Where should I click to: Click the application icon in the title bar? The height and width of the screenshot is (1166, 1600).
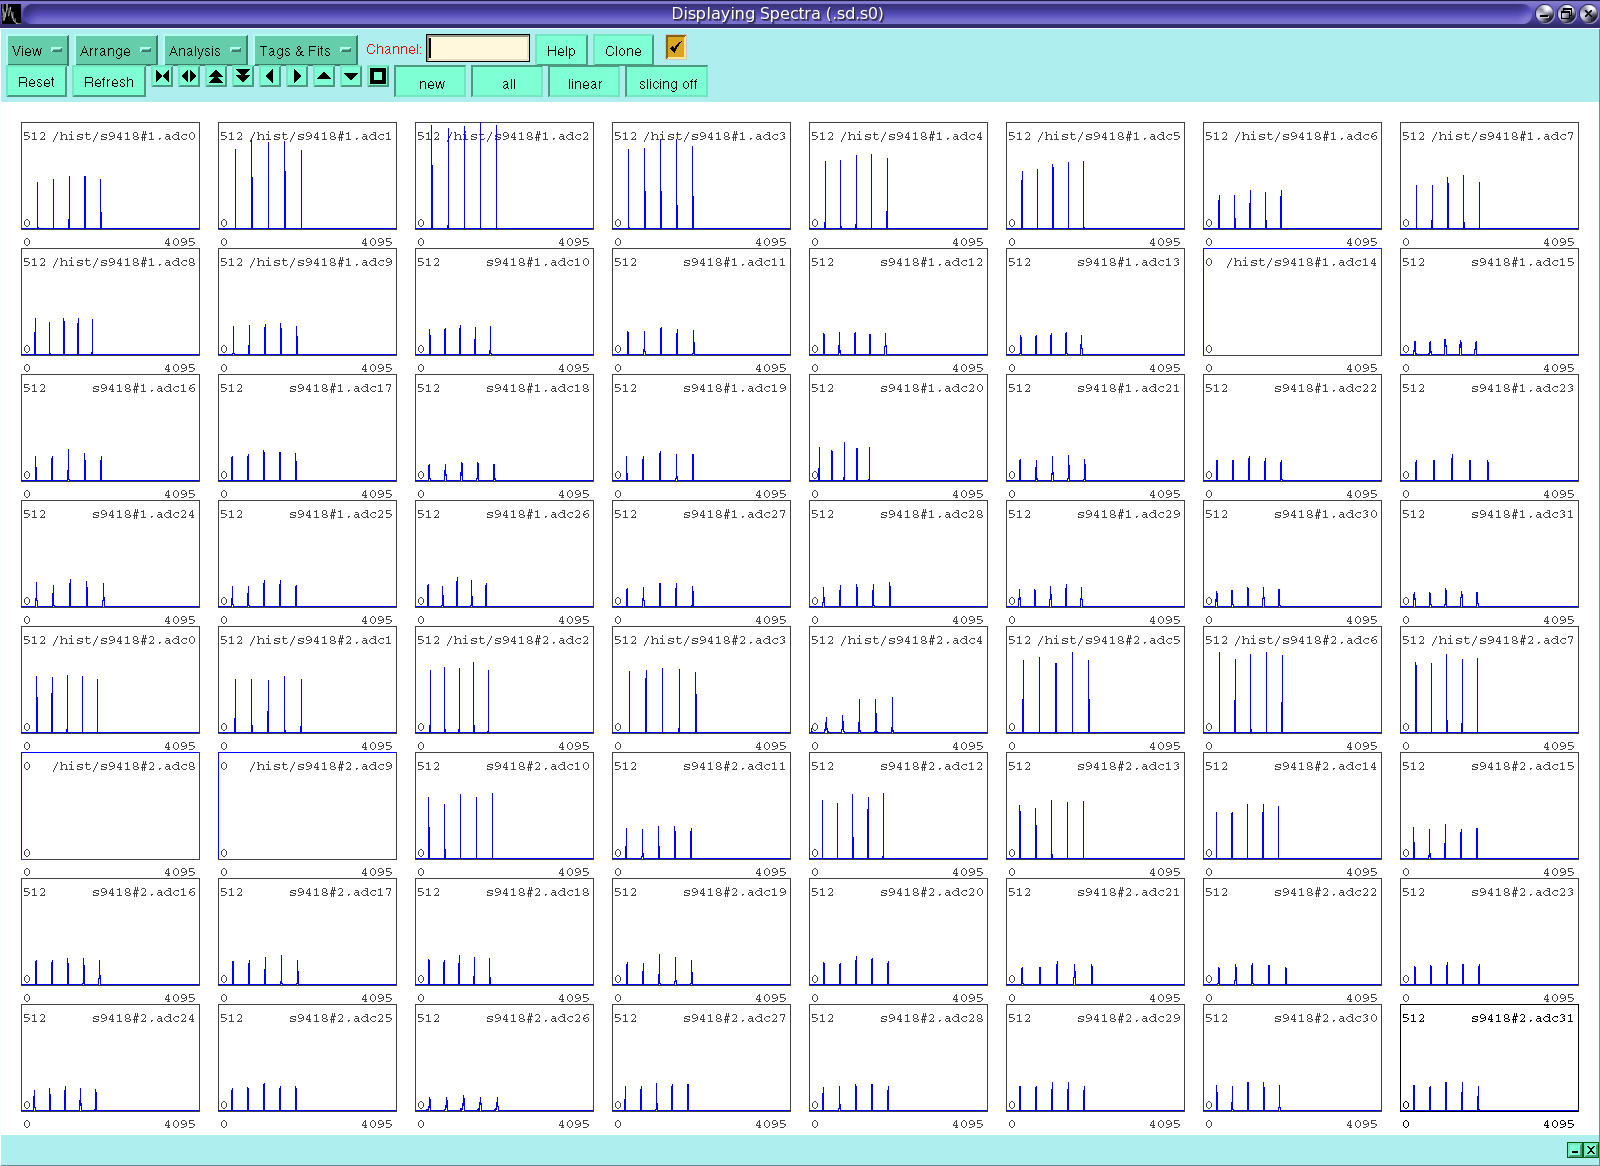(x=11, y=13)
